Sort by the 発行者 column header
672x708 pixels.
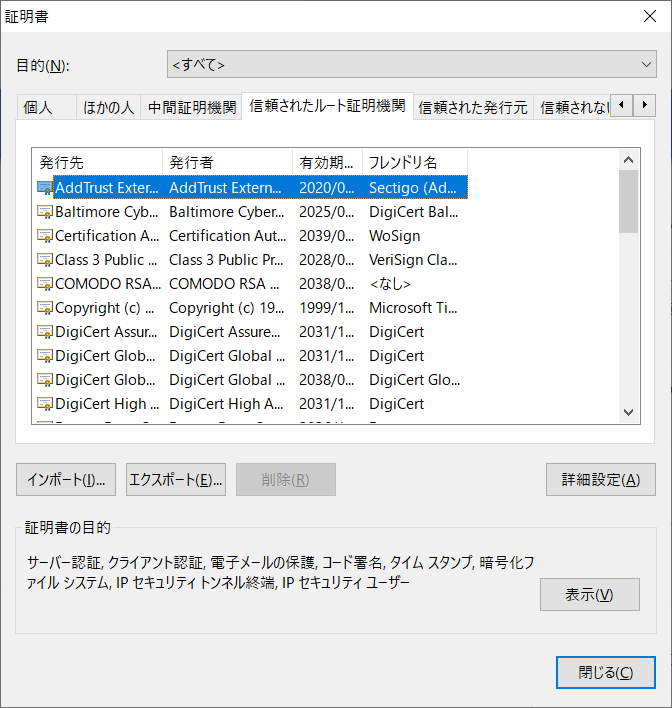[228, 162]
